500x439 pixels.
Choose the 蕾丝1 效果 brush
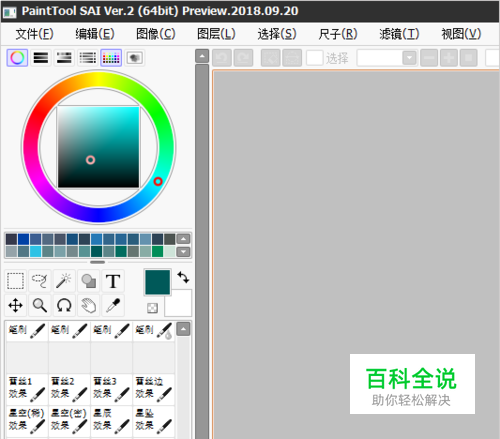click(27, 389)
